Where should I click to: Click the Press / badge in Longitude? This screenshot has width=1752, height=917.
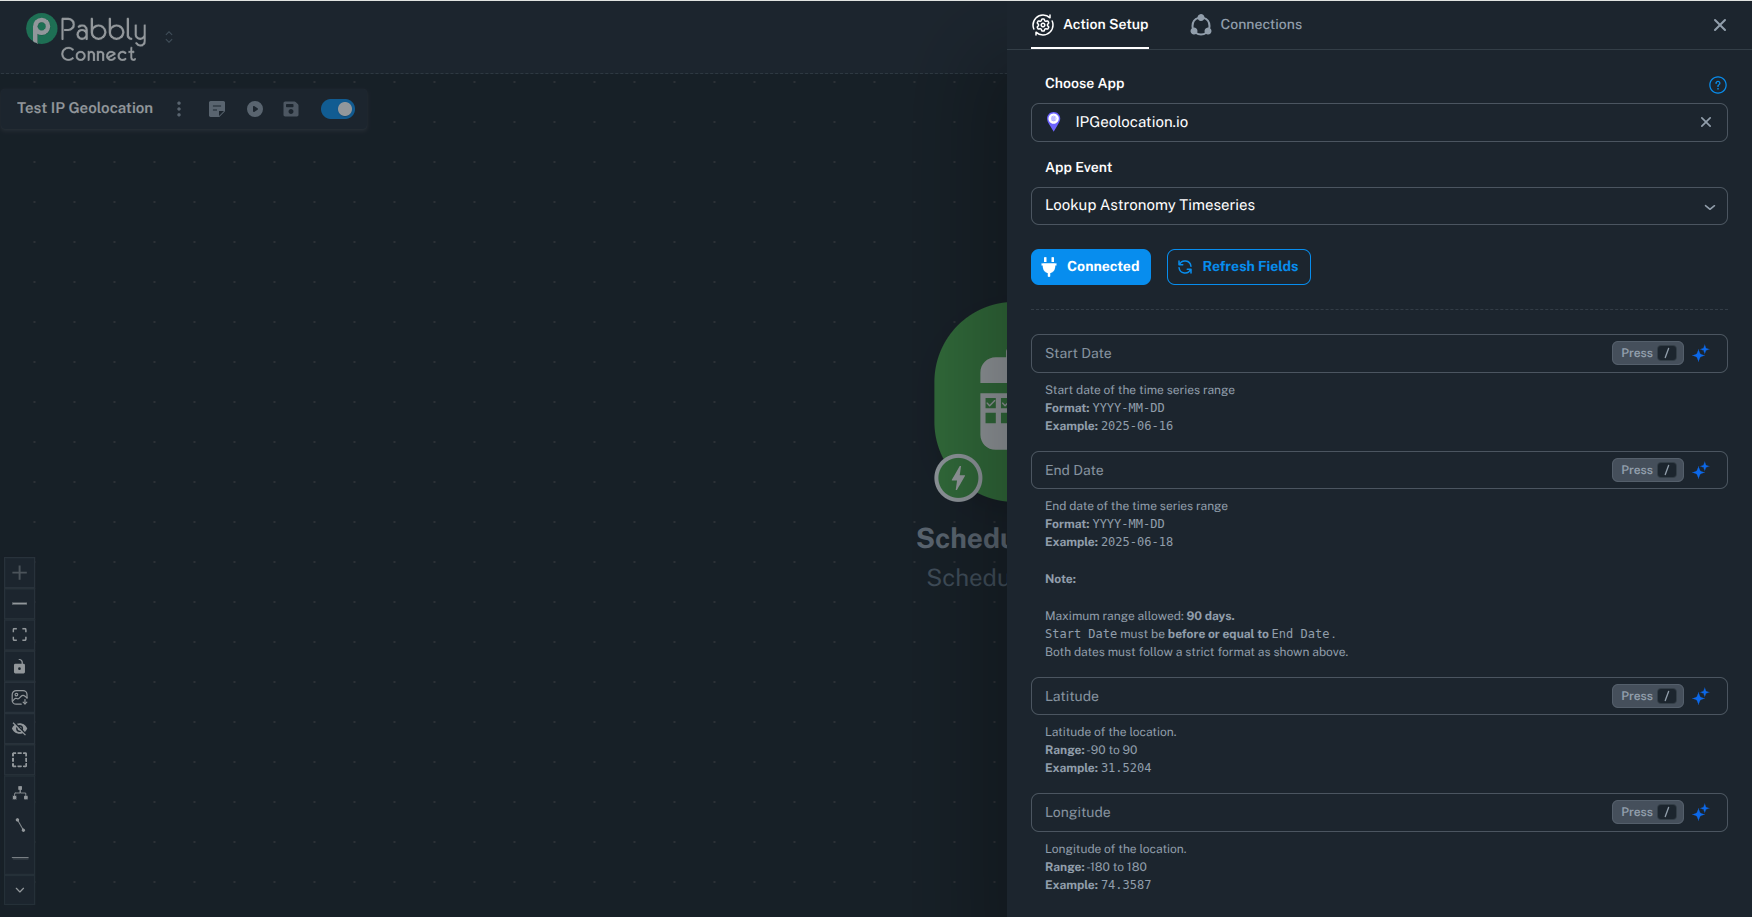click(x=1647, y=812)
